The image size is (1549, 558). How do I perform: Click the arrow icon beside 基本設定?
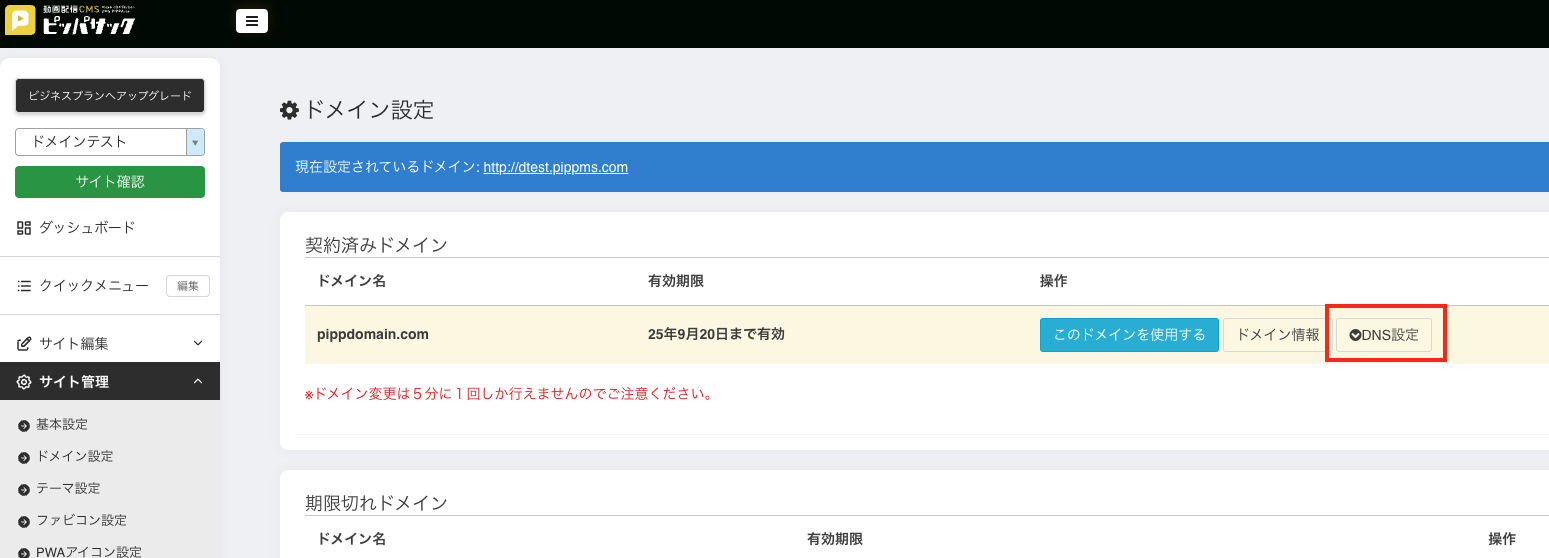24,426
